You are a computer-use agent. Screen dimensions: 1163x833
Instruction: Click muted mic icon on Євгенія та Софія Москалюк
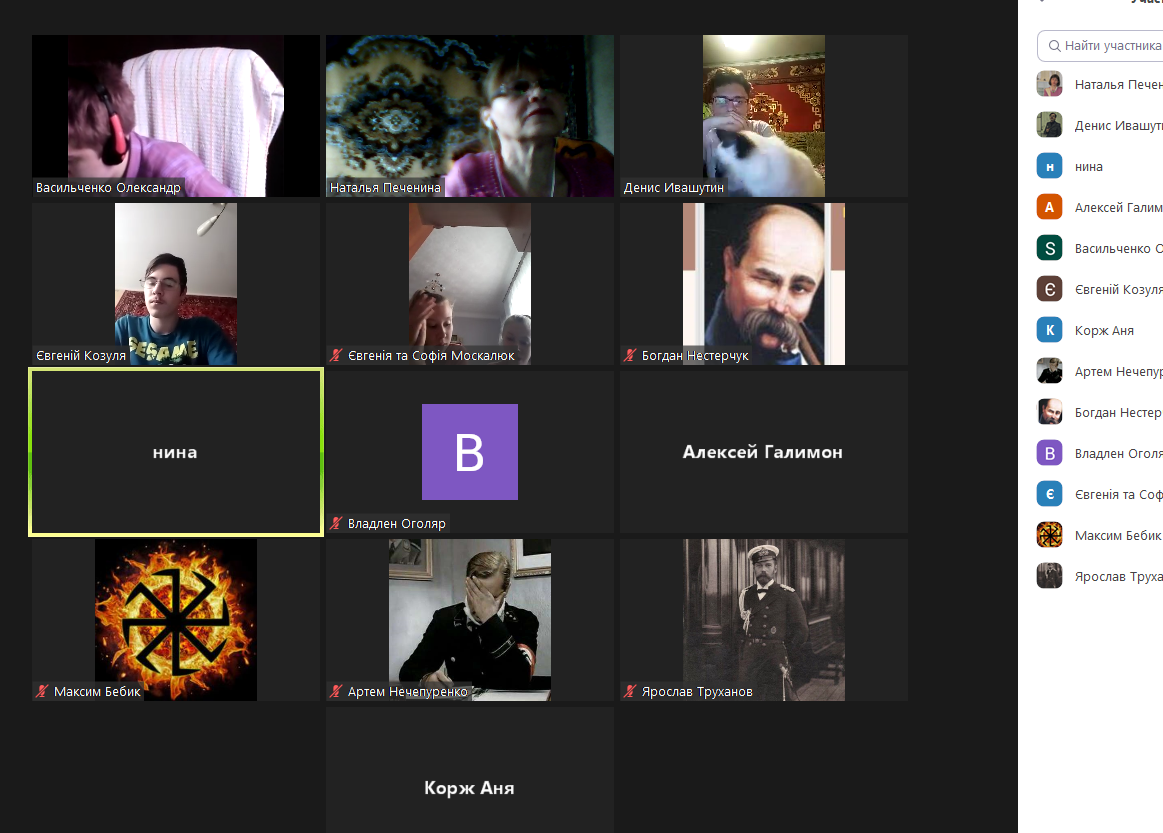pyautogui.click(x=336, y=355)
